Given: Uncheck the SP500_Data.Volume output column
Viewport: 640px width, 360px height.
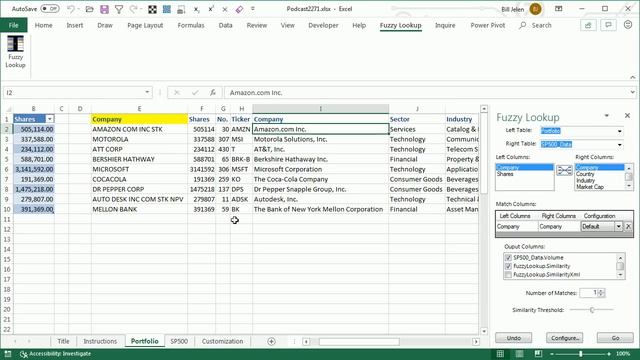Looking at the screenshot, I should [508, 258].
